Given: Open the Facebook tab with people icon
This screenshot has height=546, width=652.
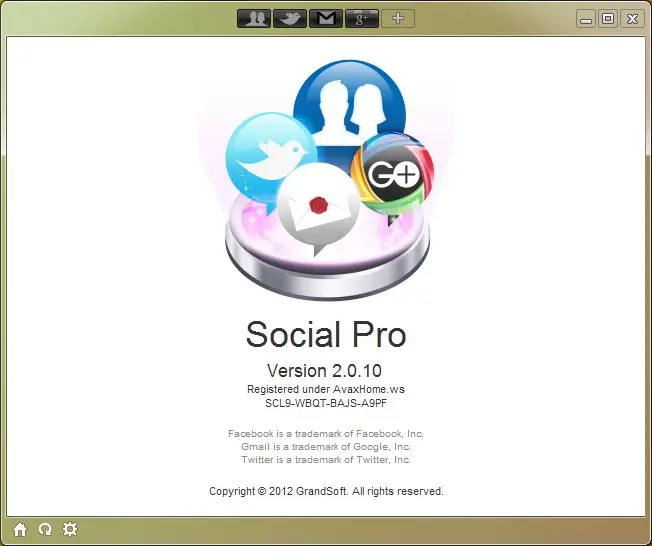Looking at the screenshot, I should click(x=254, y=19).
